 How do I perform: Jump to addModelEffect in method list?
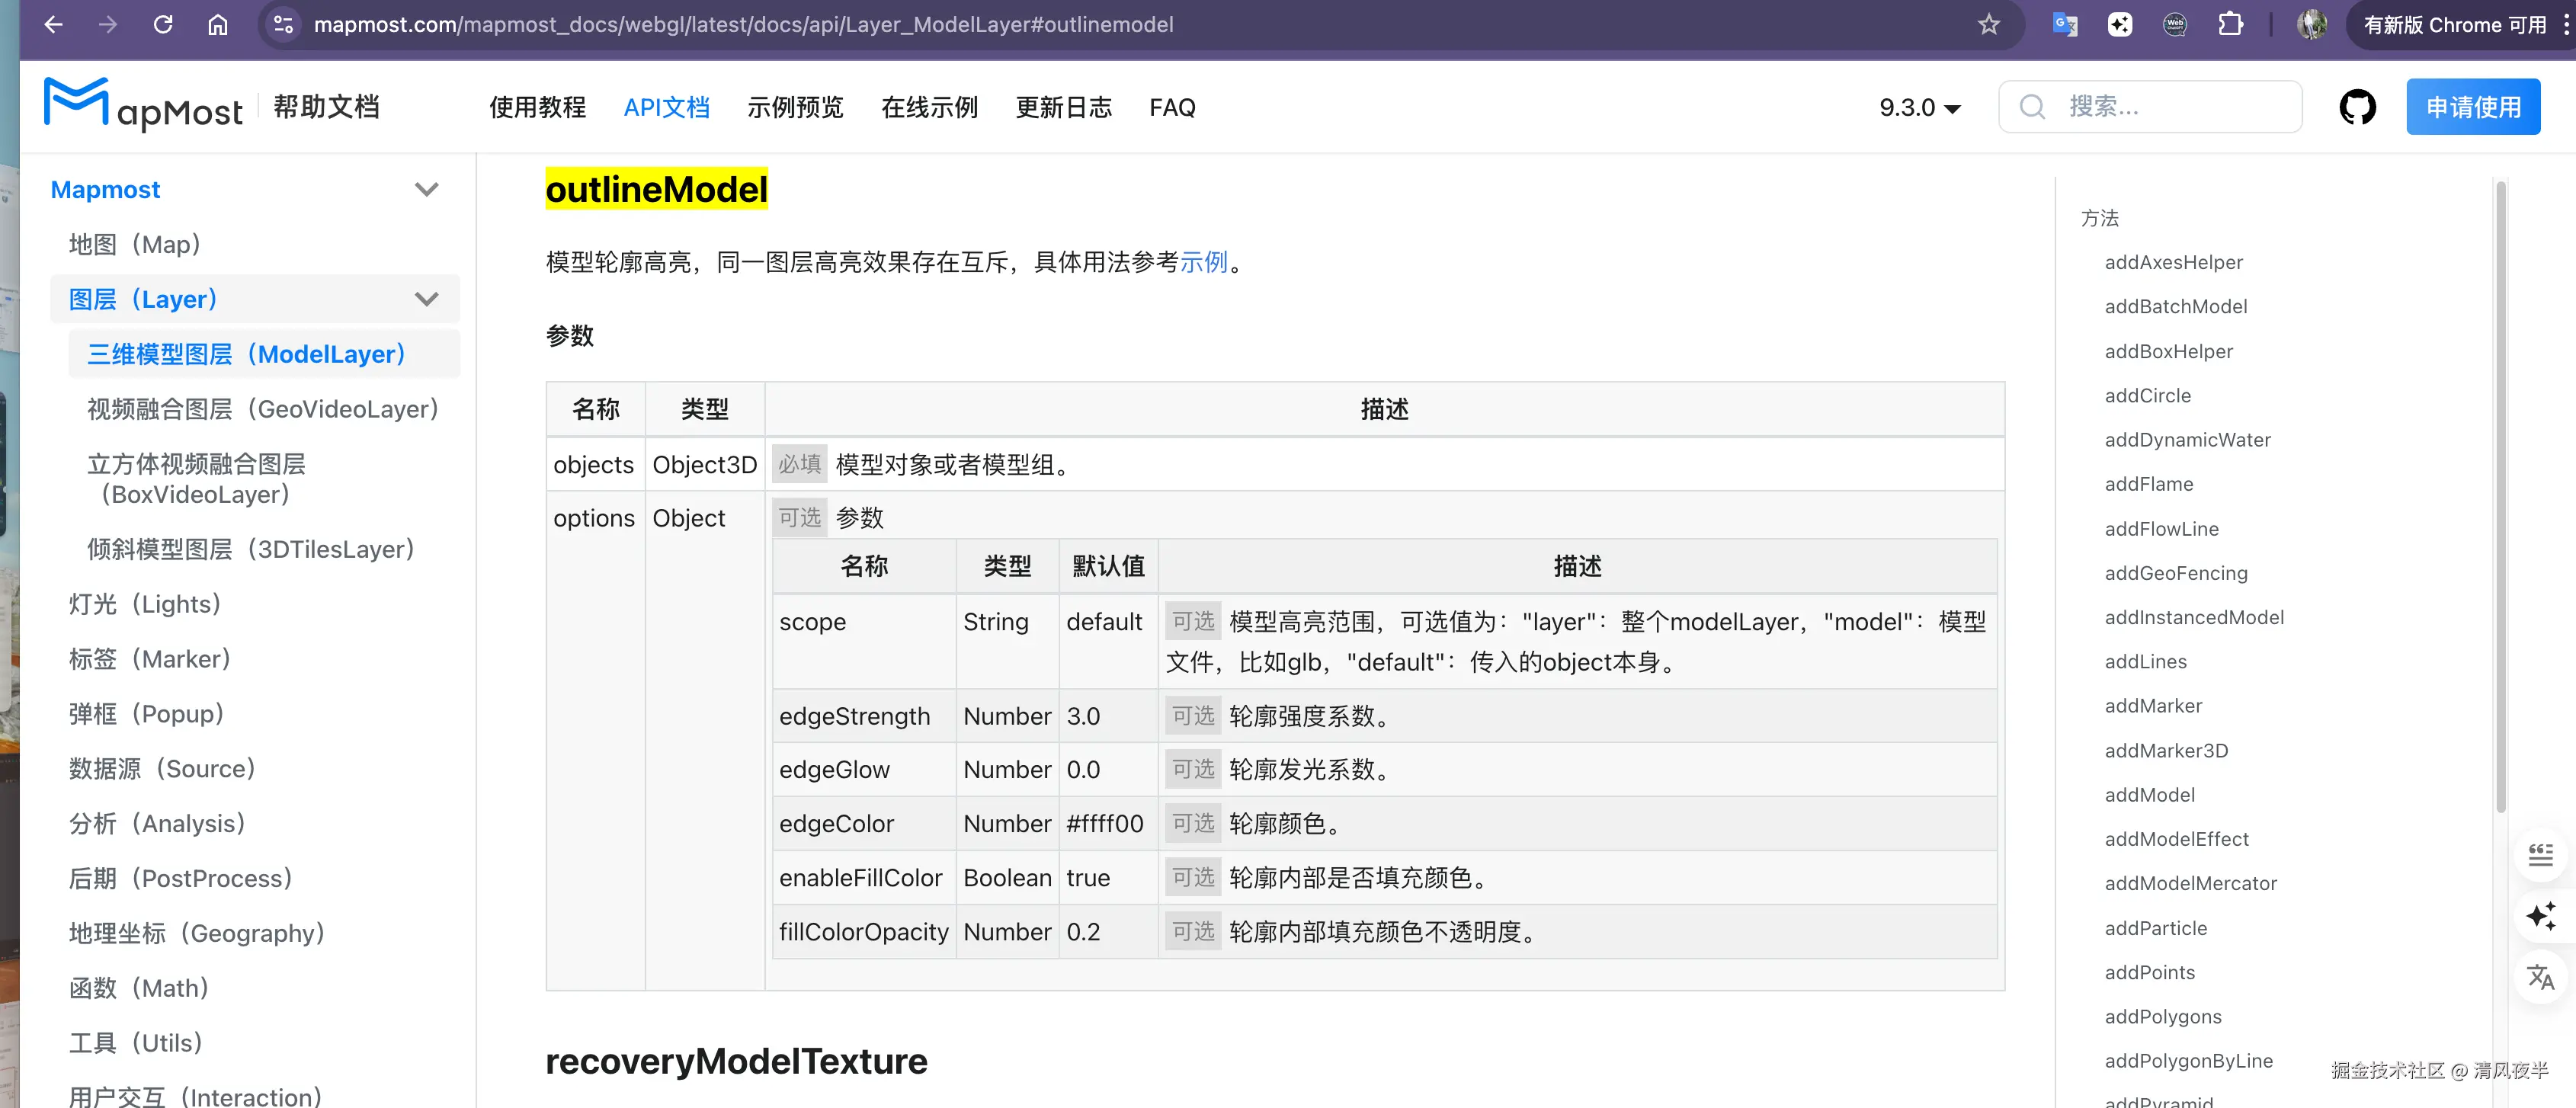pos(2176,839)
